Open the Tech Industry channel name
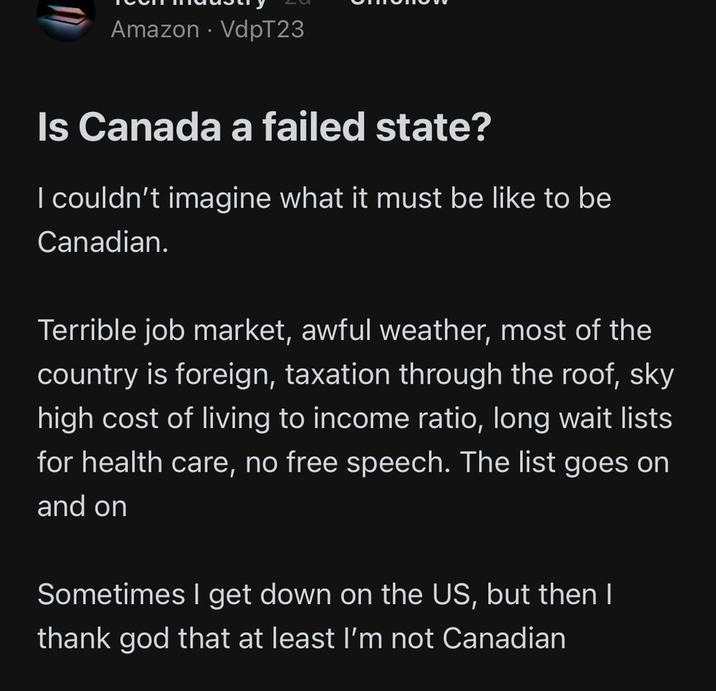 coord(188,4)
